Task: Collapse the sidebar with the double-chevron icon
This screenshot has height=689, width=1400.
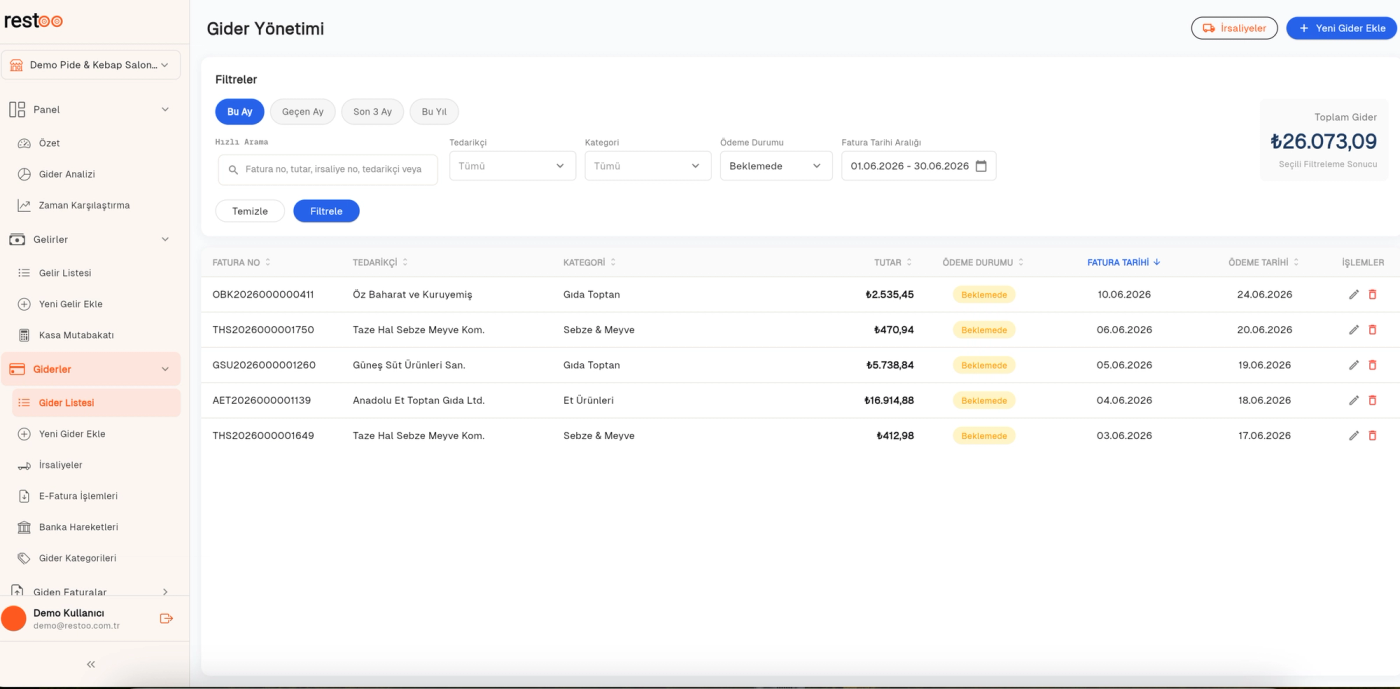Action: (x=91, y=664)
